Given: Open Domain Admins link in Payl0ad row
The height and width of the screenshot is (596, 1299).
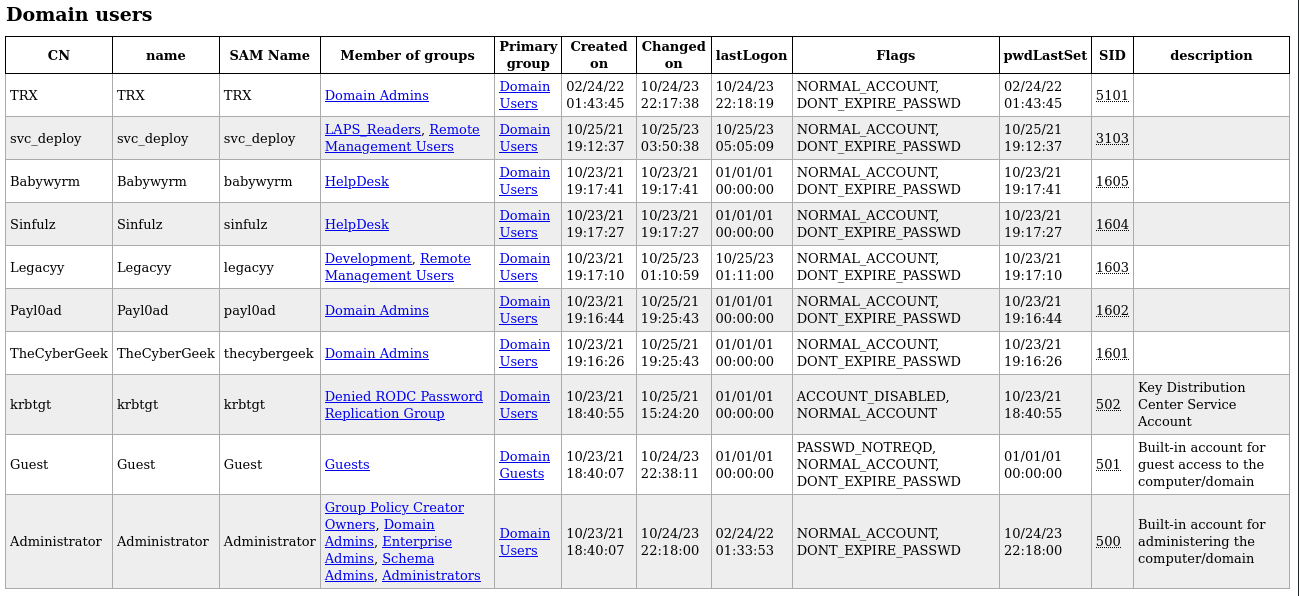Looking at the screenshot, I should [376, 311].
